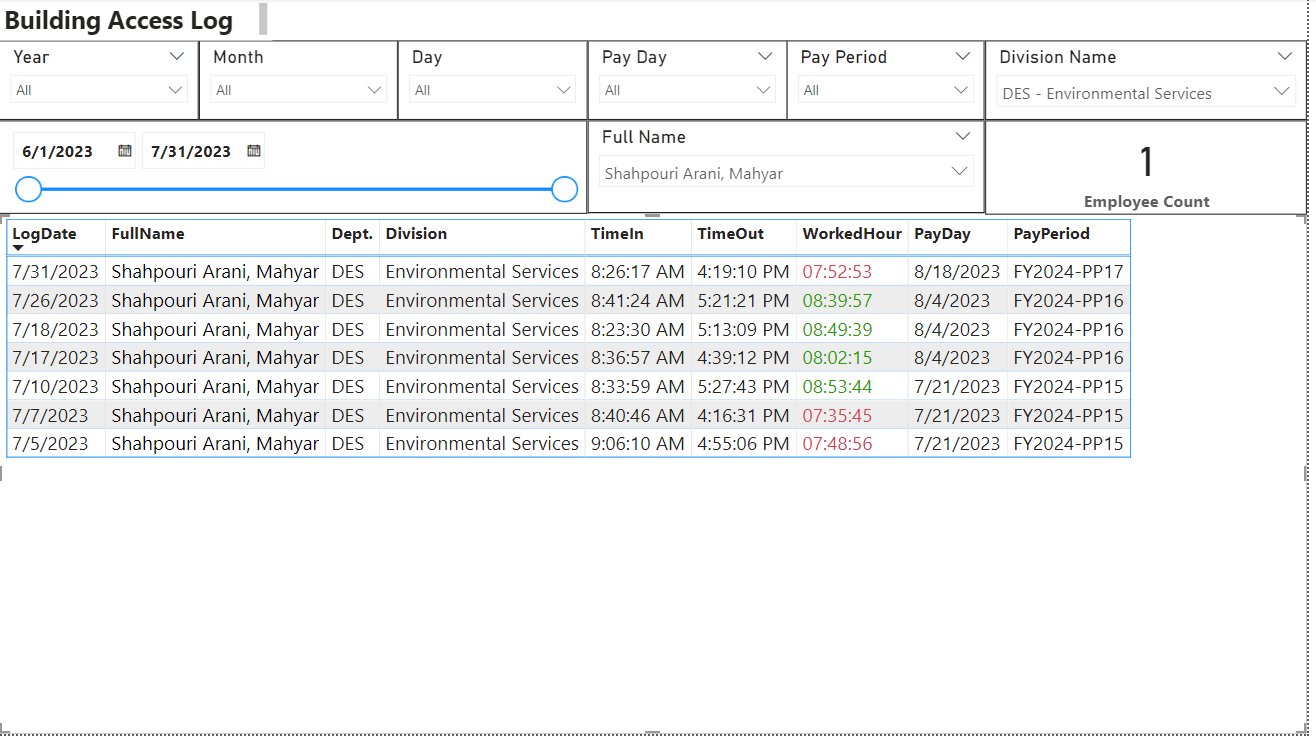The image size is (1316, 741).
Task: Click the start date field 6/1/2023
Action: click(x=57, y=152)
